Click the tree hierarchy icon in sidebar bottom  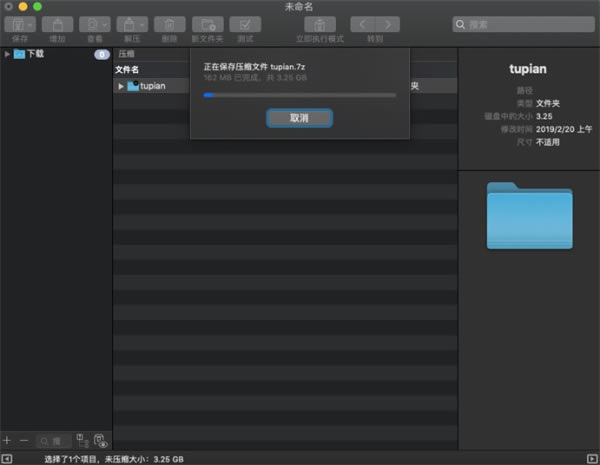click(82, 441)
